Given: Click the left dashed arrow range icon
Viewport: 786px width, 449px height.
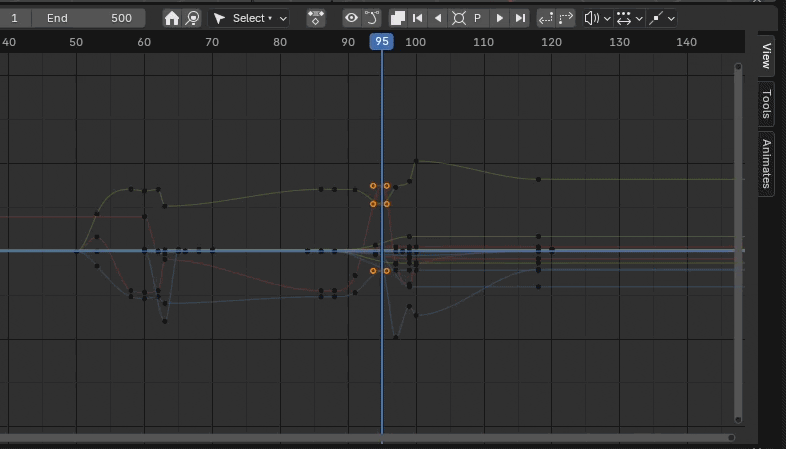Looking at the screenshot, I should tap(546, 18).
